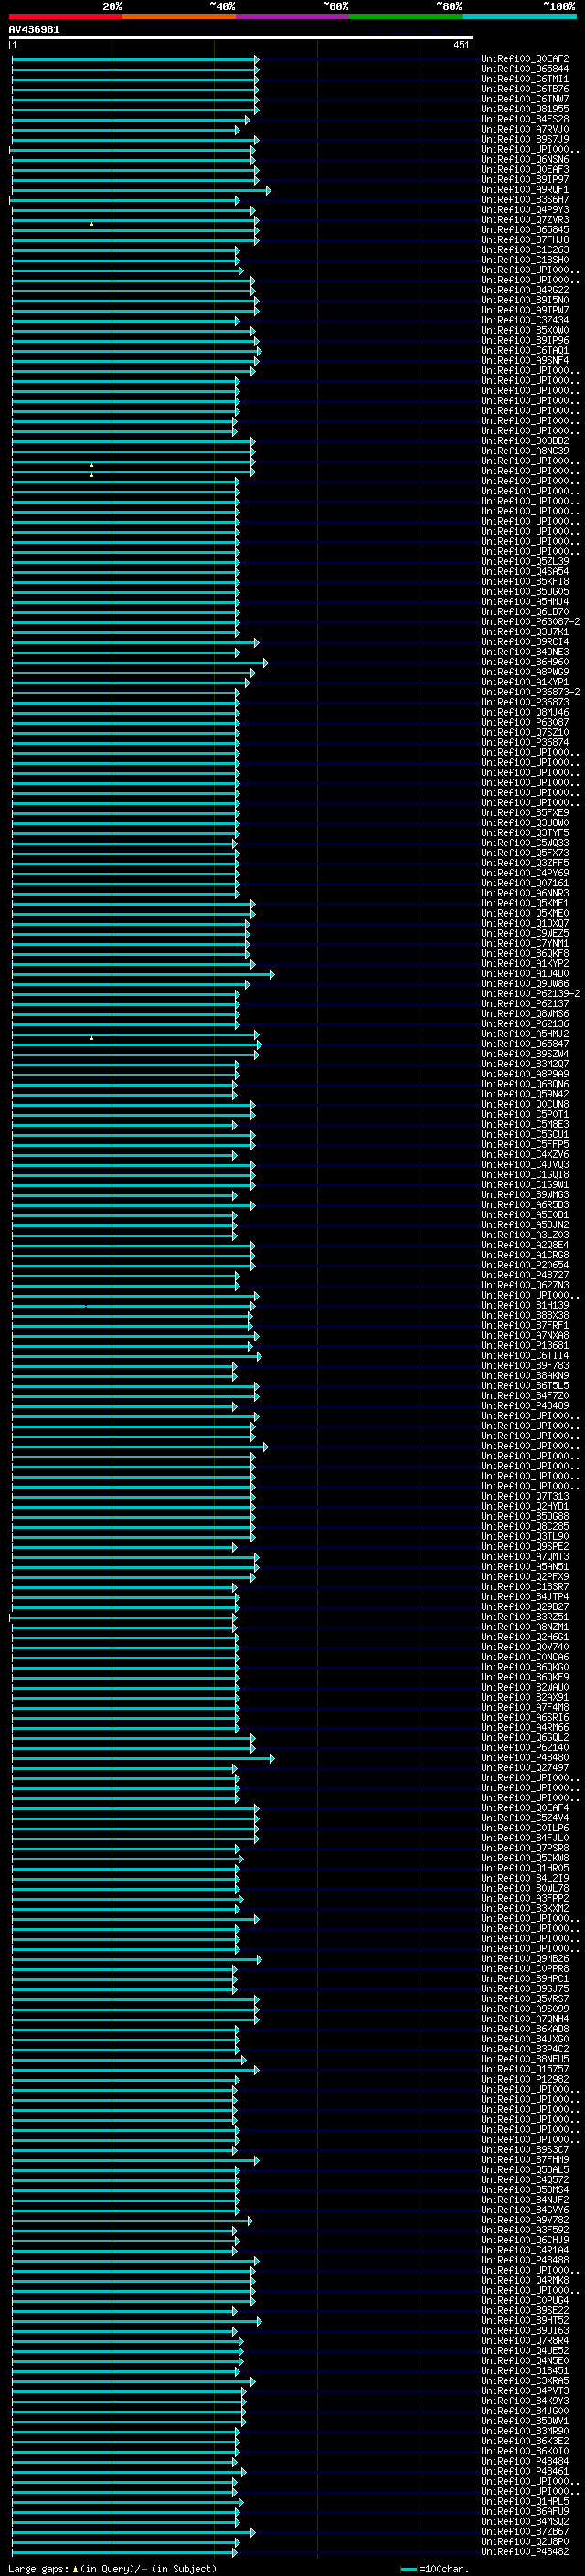Image resolution: width=585 pixels, height=2576 pixels.
Task: Select hit label UniRef100_B1H139
Action: (x=524, y=1305)
